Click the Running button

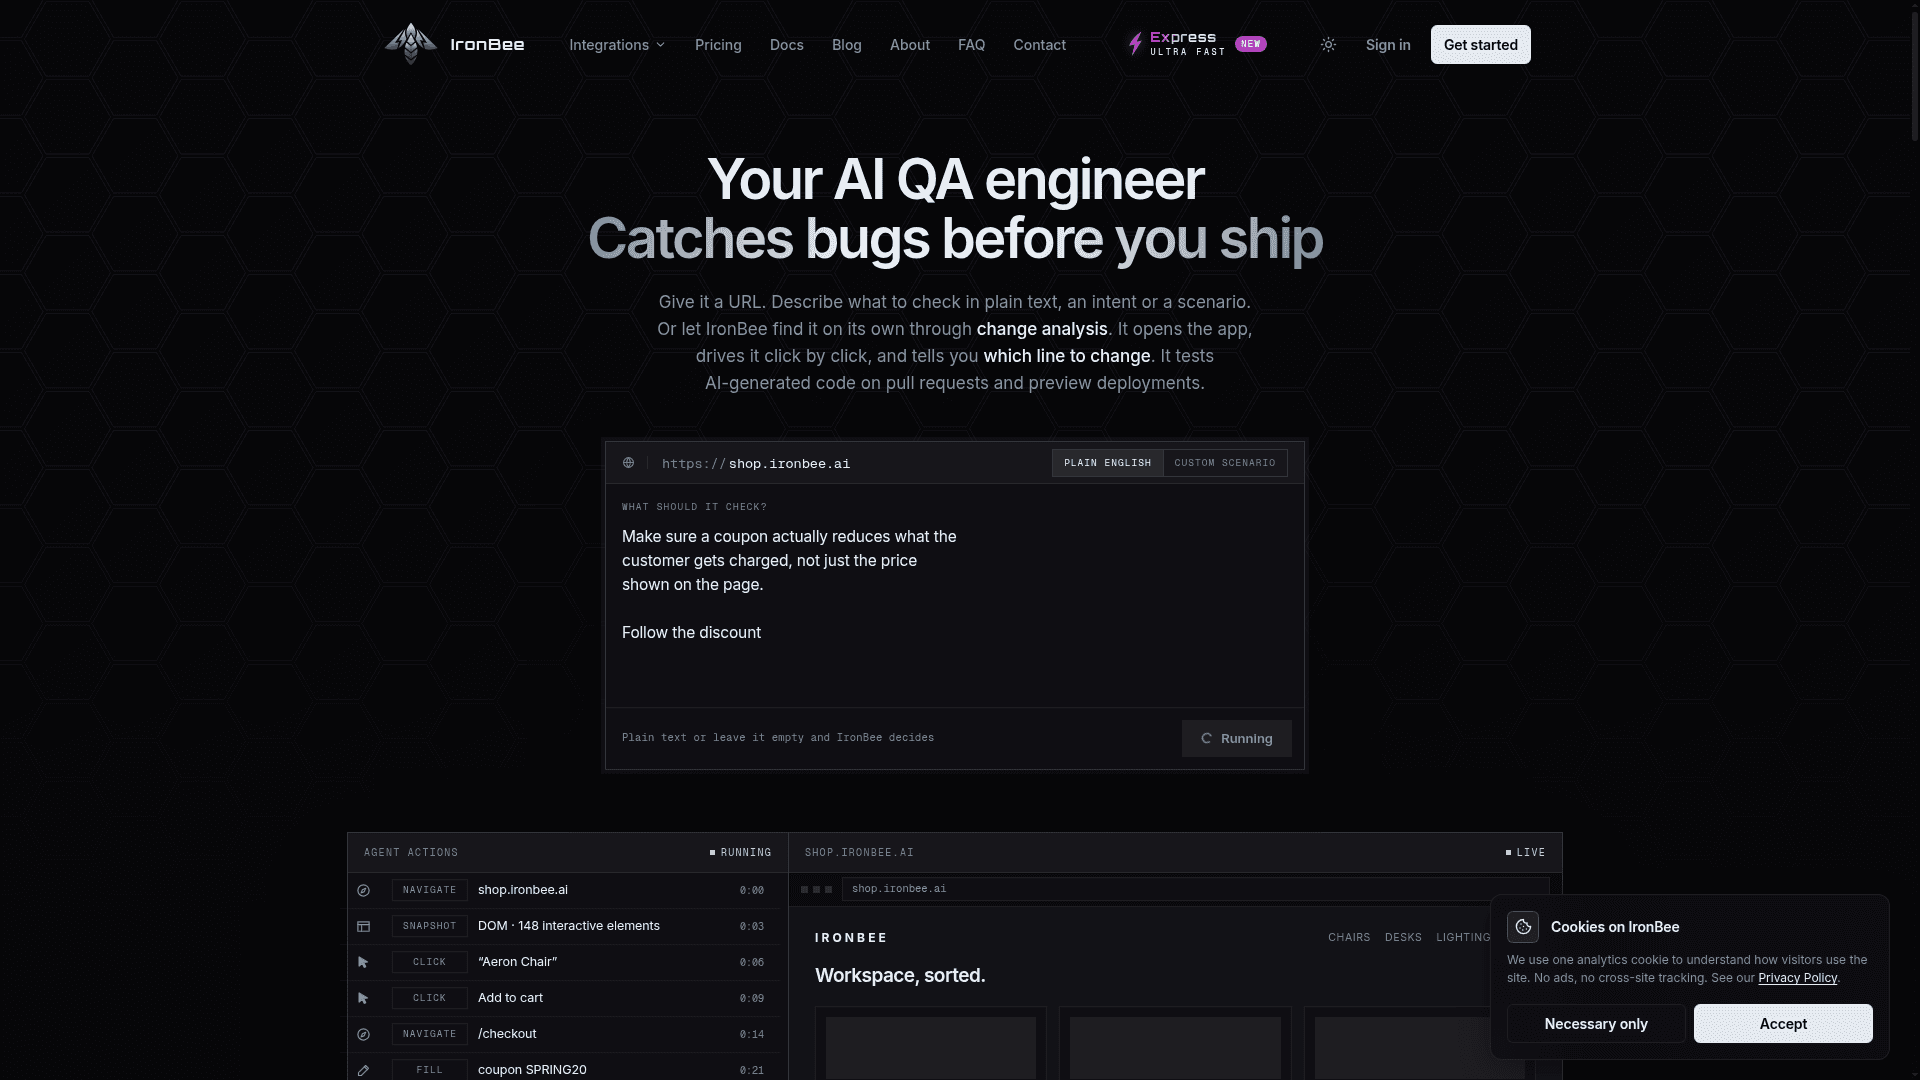1237,739
